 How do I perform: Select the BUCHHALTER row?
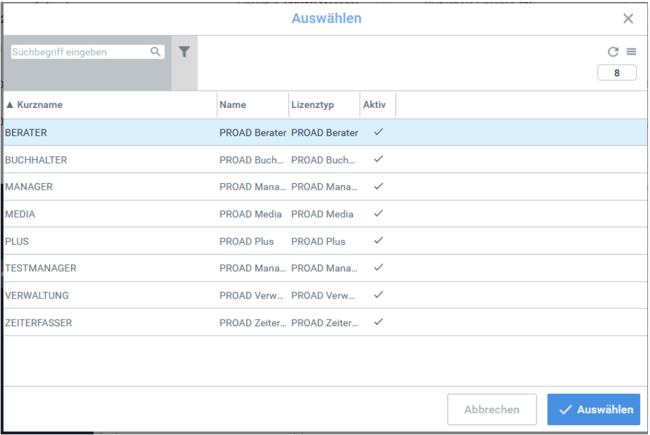coord(36,160)
